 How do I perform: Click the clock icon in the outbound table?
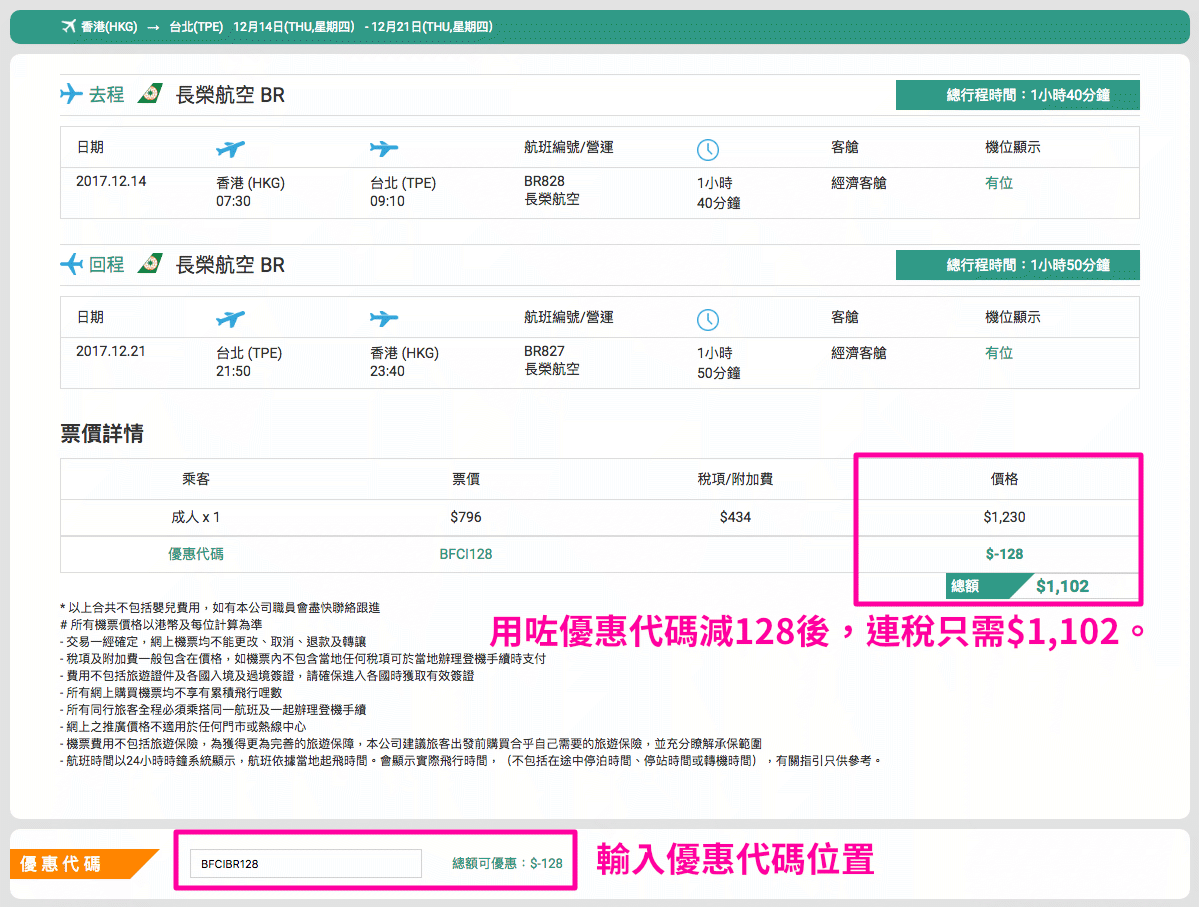(x=708, y=150)
